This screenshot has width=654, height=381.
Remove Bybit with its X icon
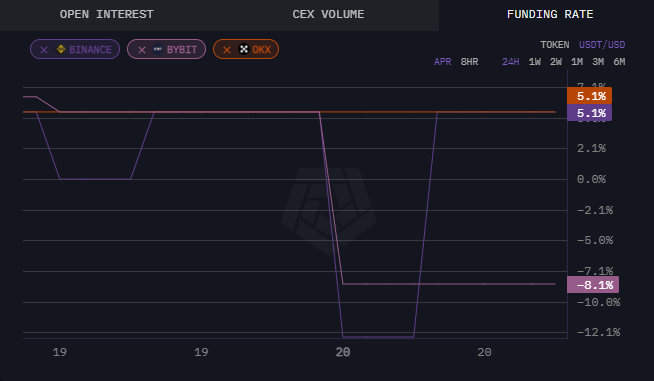[x=142, y=50]
